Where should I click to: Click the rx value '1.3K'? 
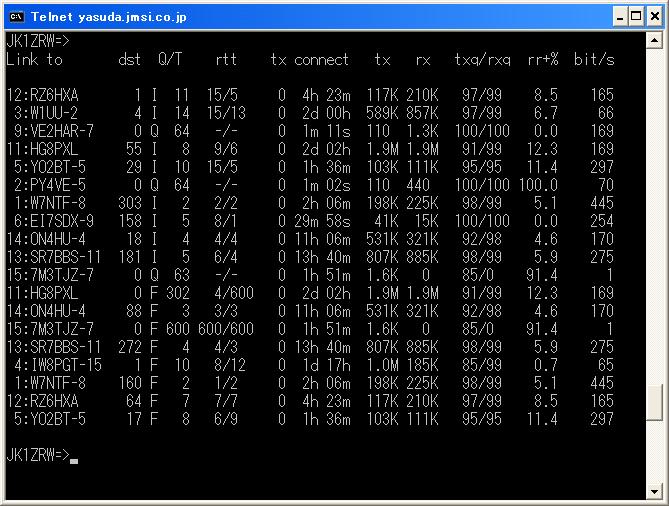(x=422, y=131)
